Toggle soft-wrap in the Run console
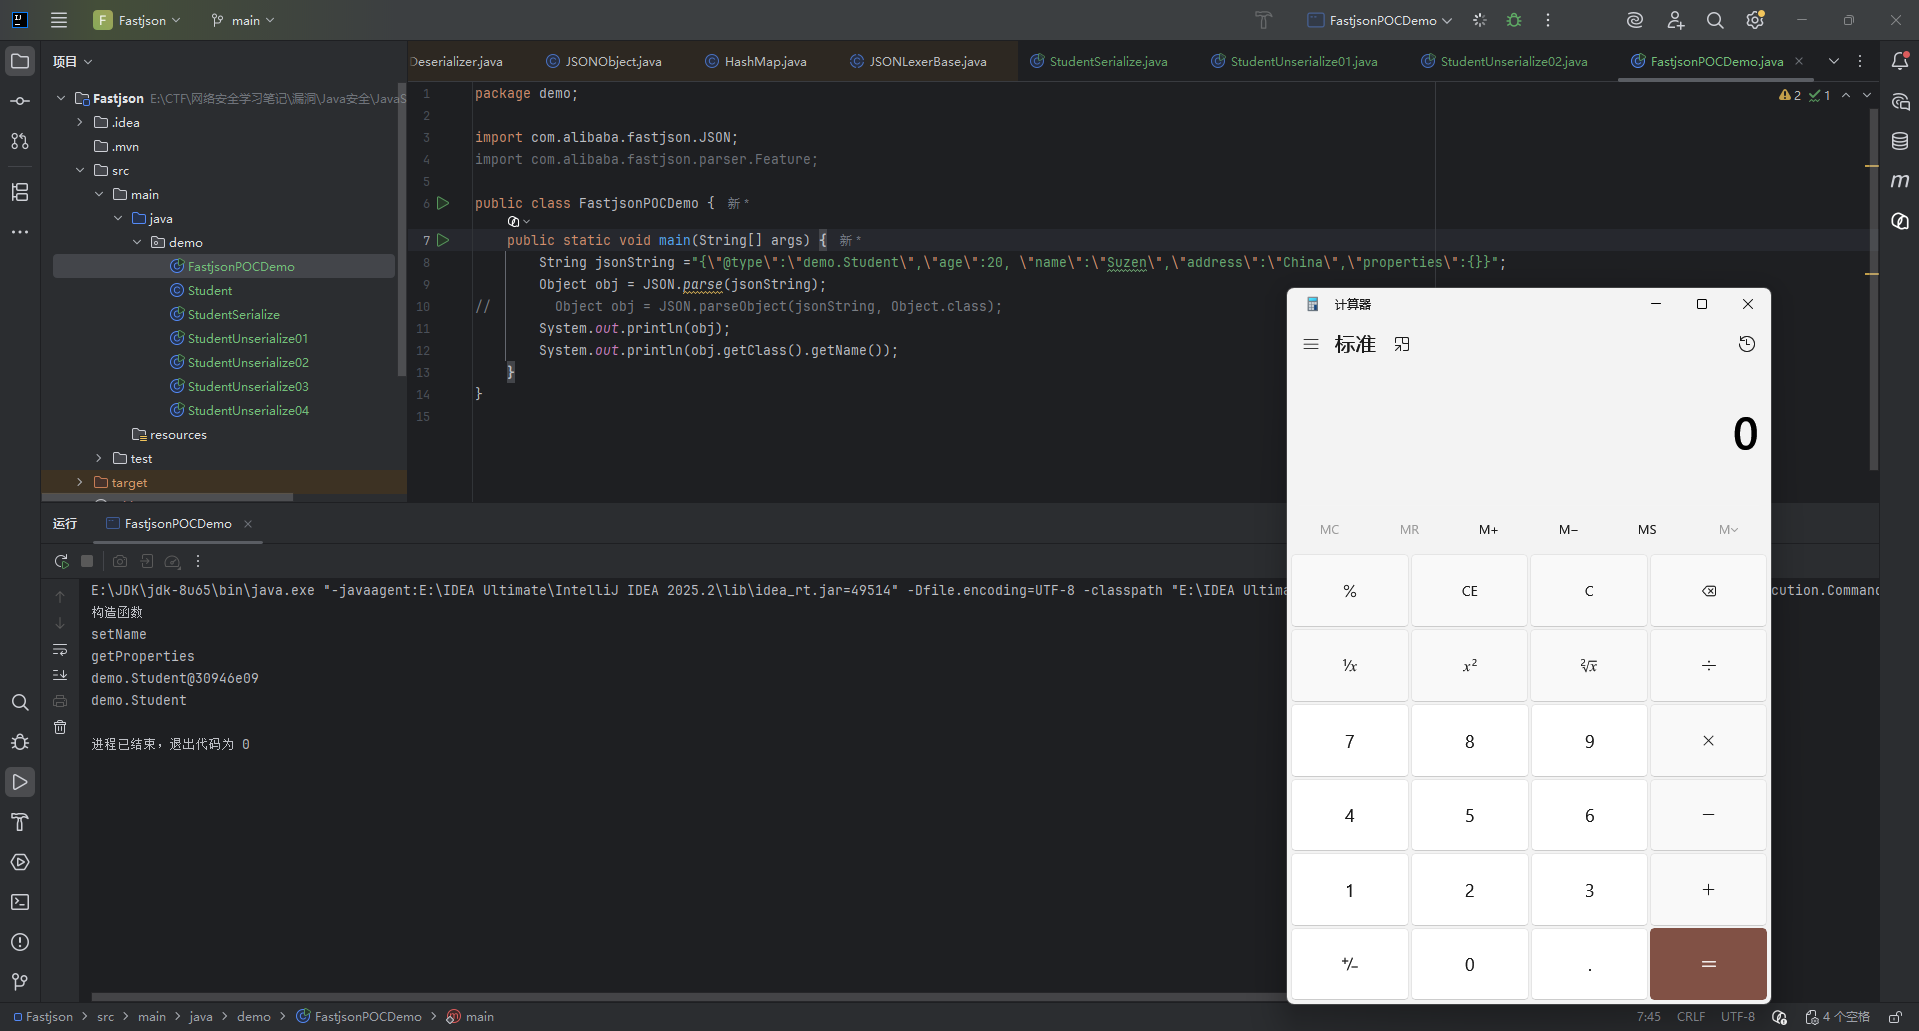The image size is (1919, 1031). [60, 650]
